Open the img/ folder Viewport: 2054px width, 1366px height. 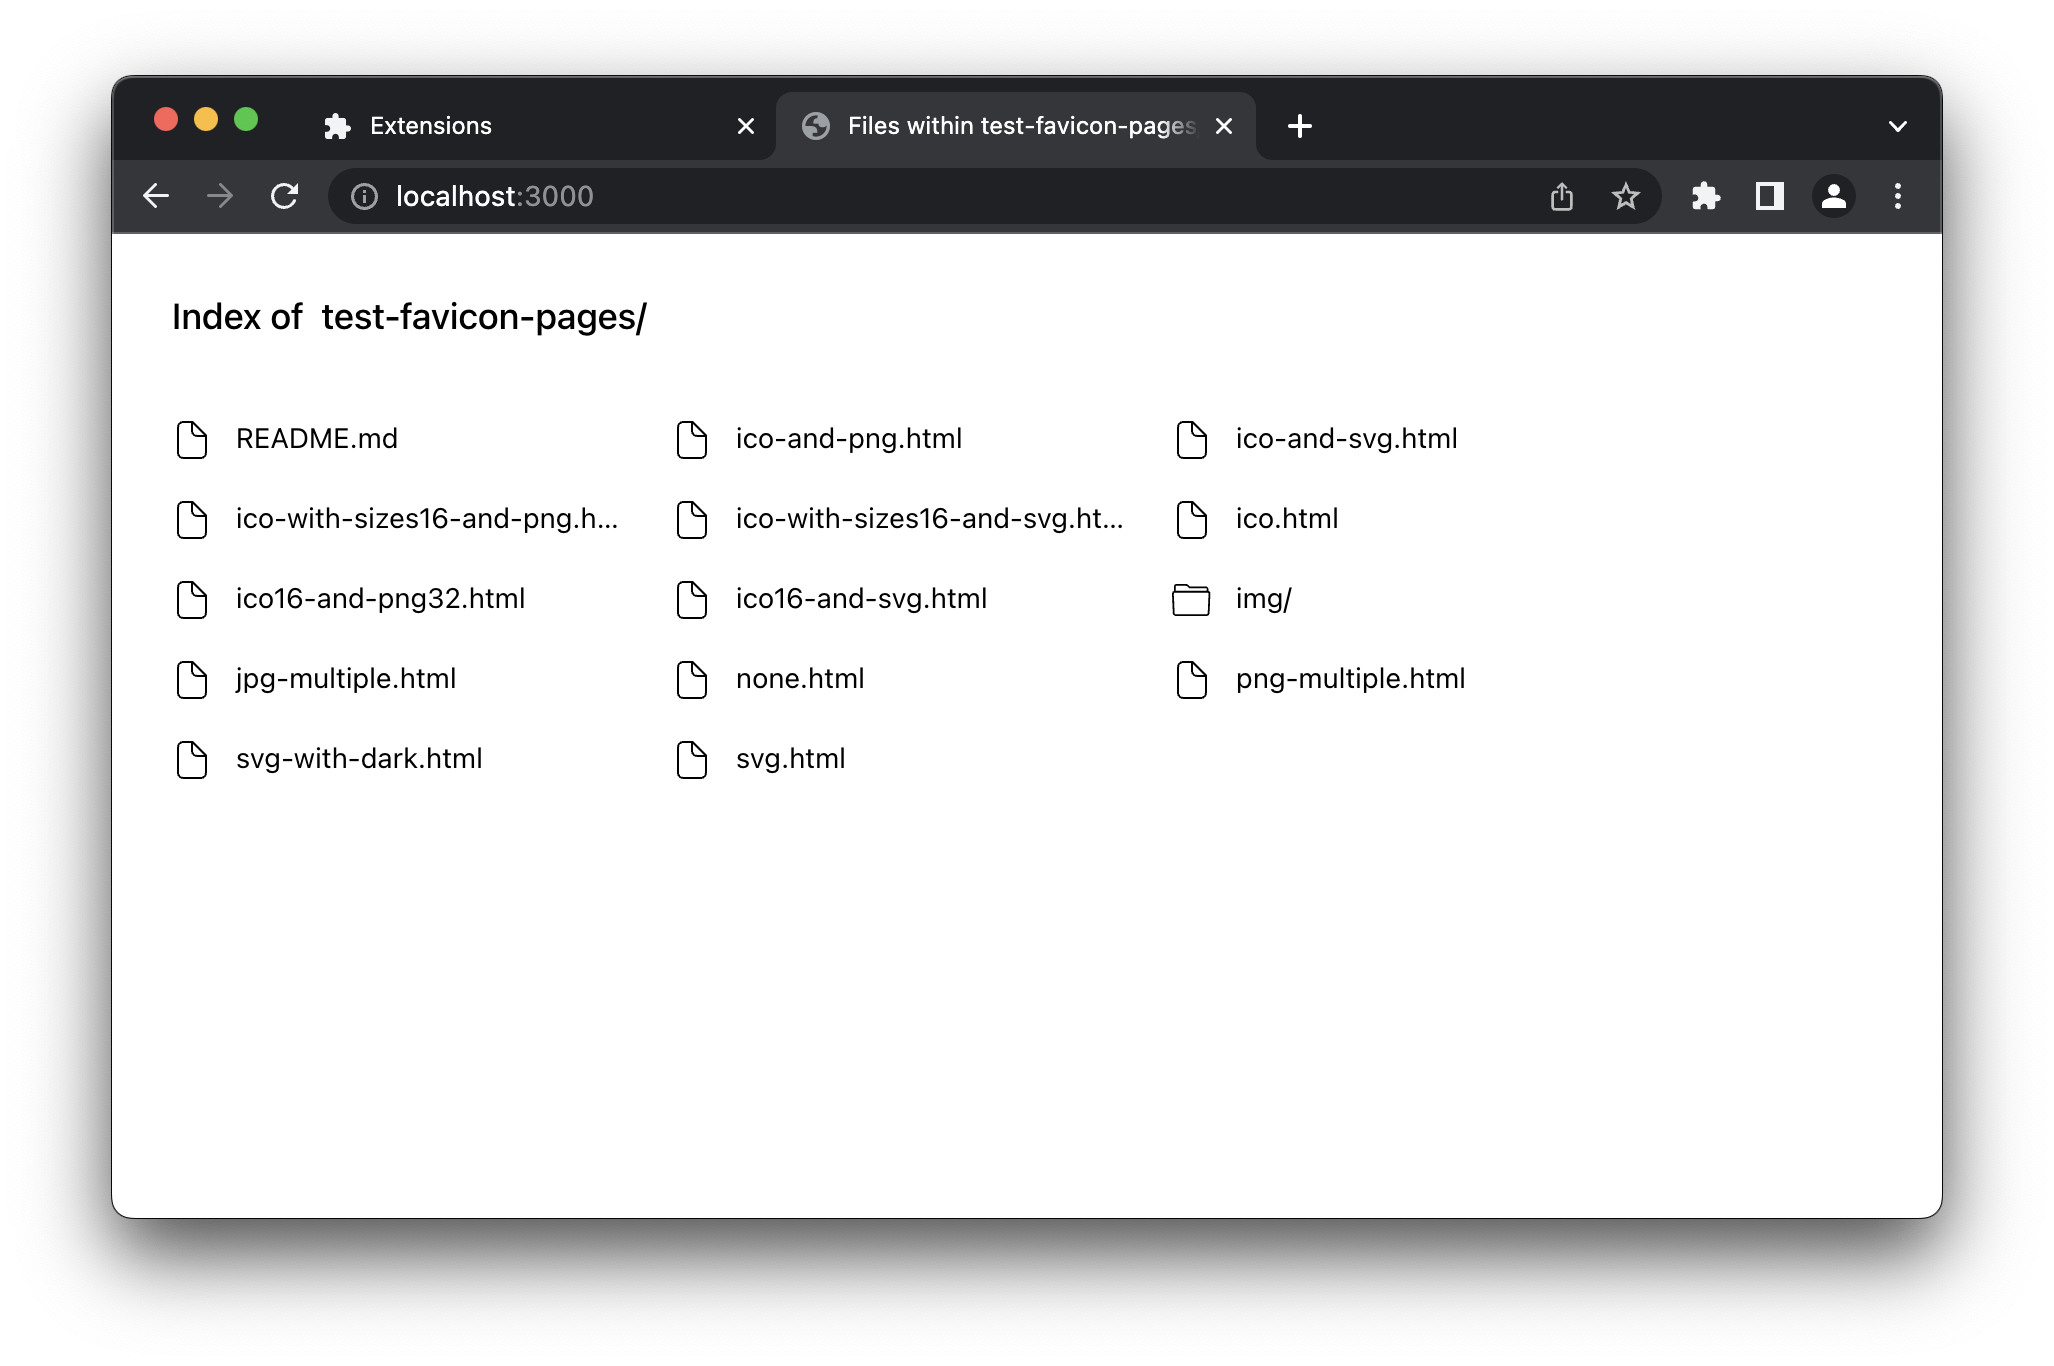click(x=1263, y=599)
